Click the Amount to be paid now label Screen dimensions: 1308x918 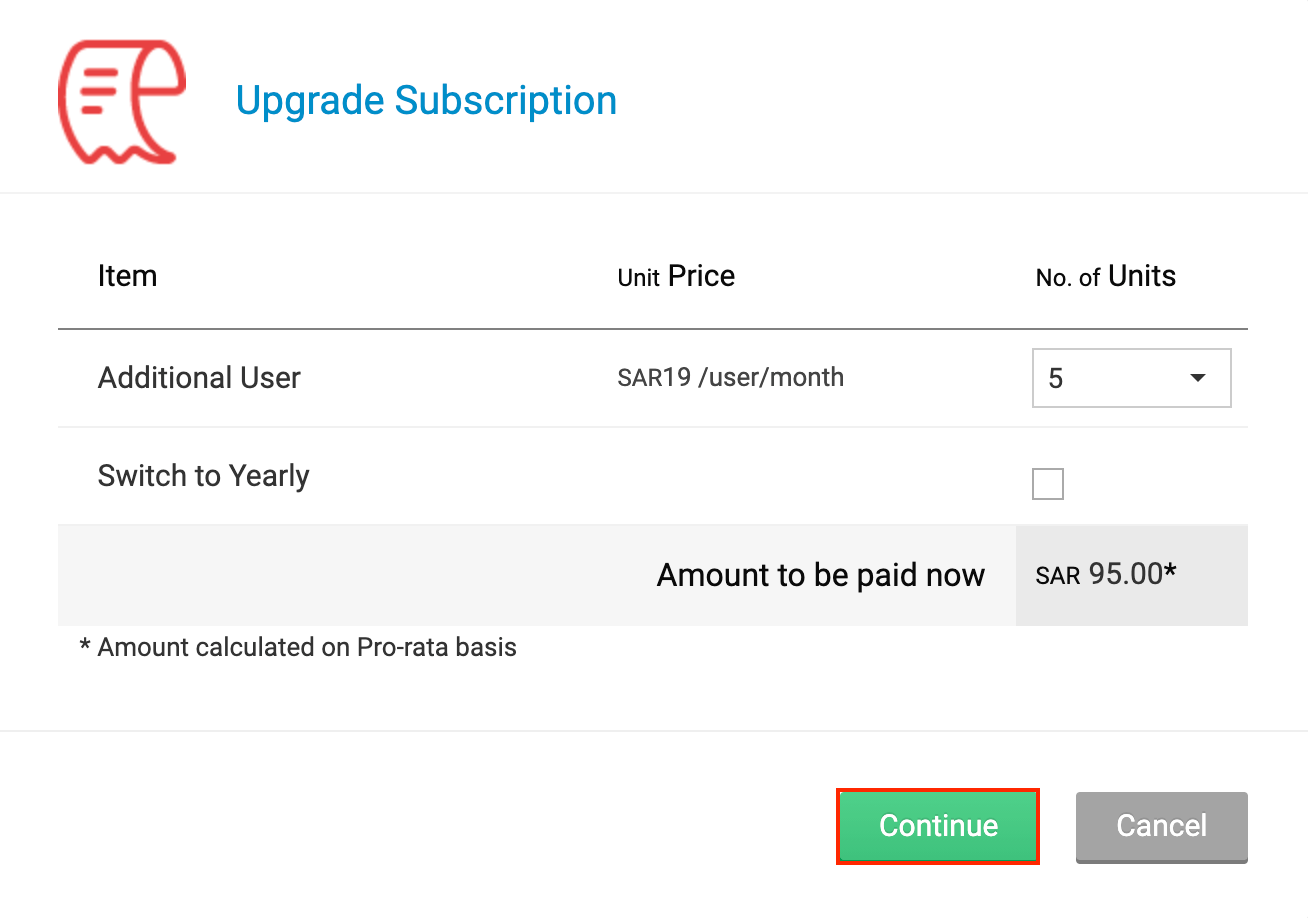coord(821,575)
